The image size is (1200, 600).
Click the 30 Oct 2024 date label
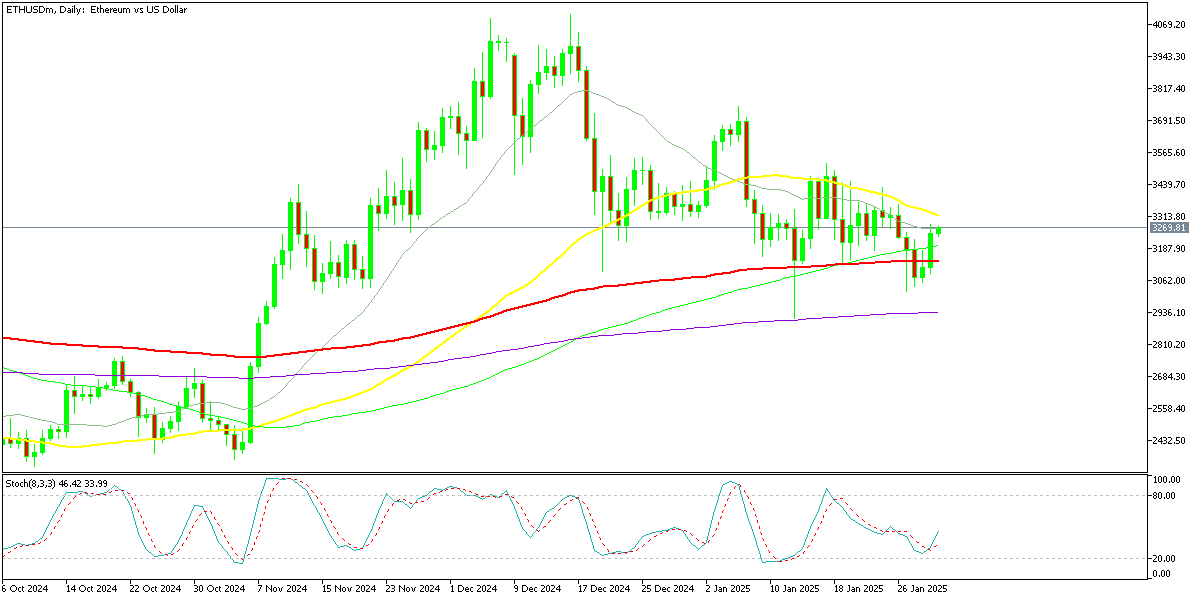220,589
